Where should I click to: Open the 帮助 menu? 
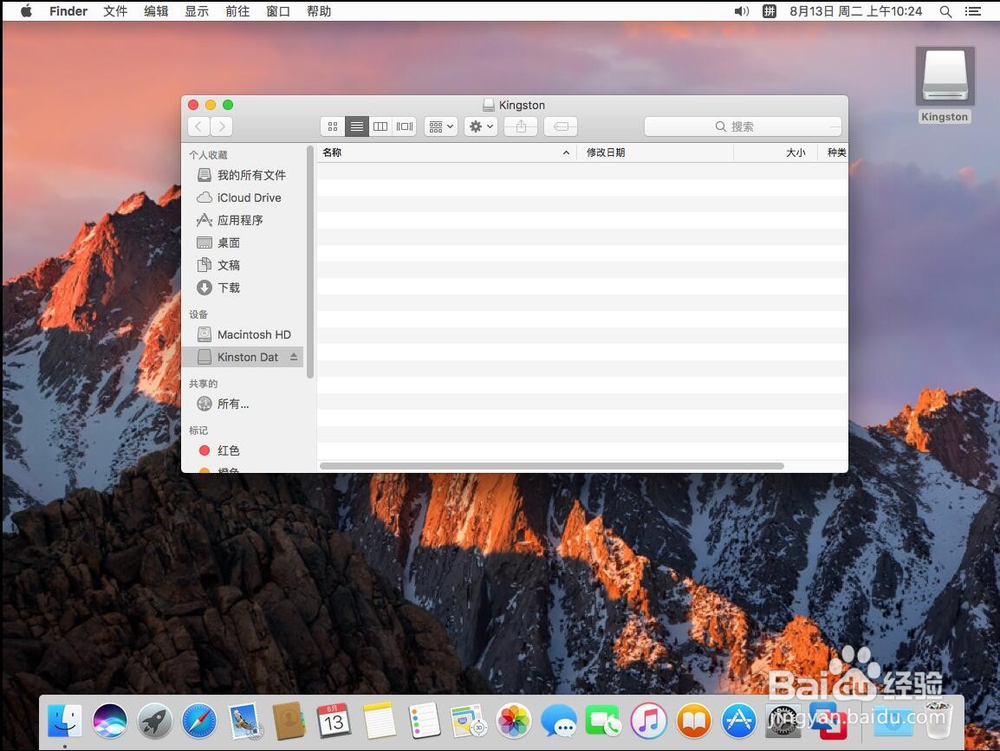(319, 11)
